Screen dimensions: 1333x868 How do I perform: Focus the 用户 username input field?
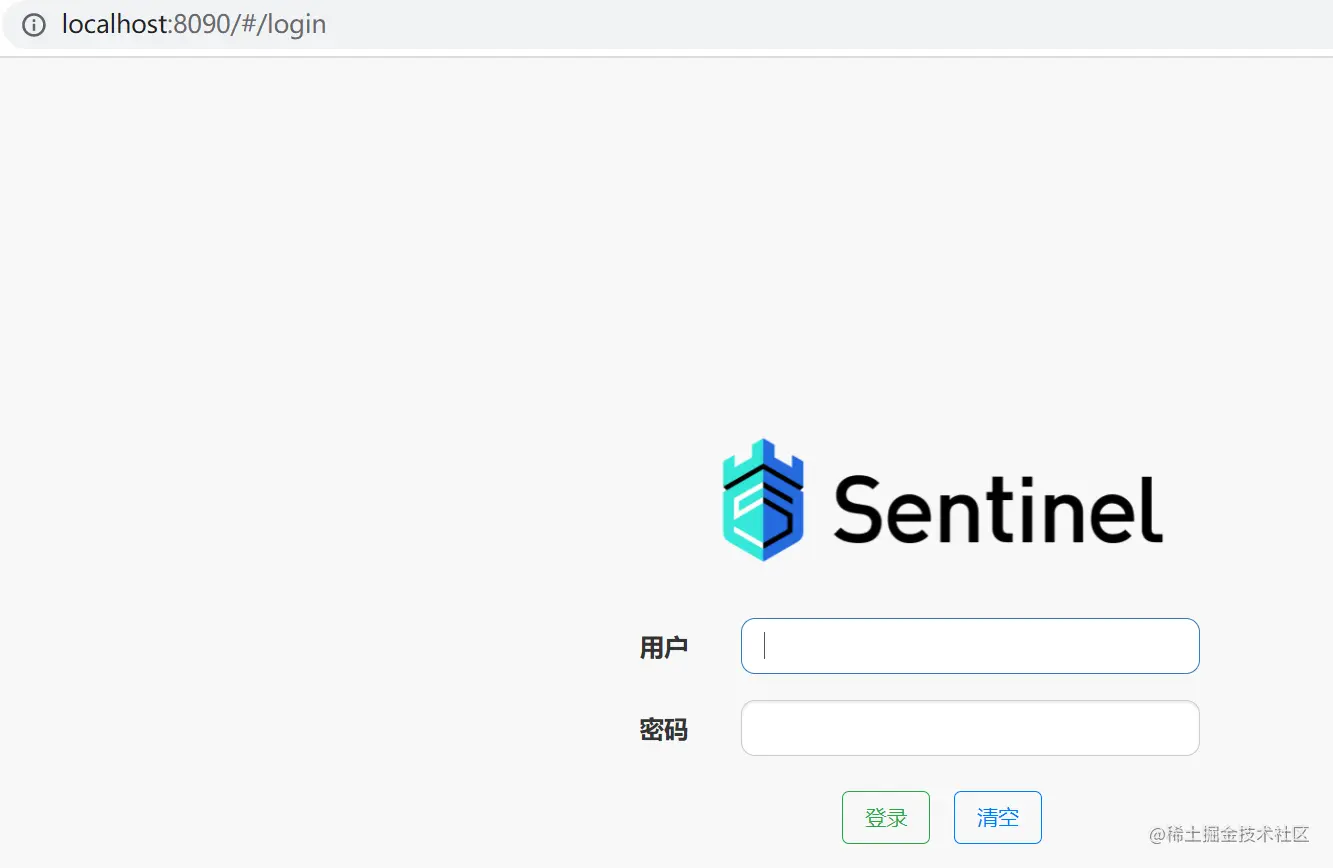tap(970, 646)
